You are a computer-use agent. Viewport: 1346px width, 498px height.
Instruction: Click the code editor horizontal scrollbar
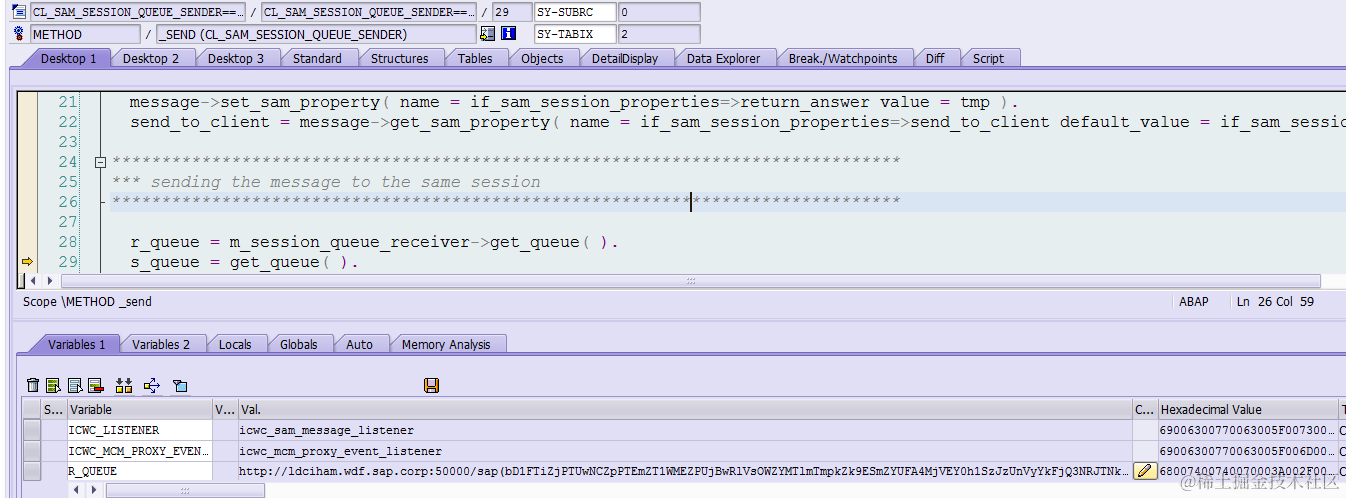point(689,281)
